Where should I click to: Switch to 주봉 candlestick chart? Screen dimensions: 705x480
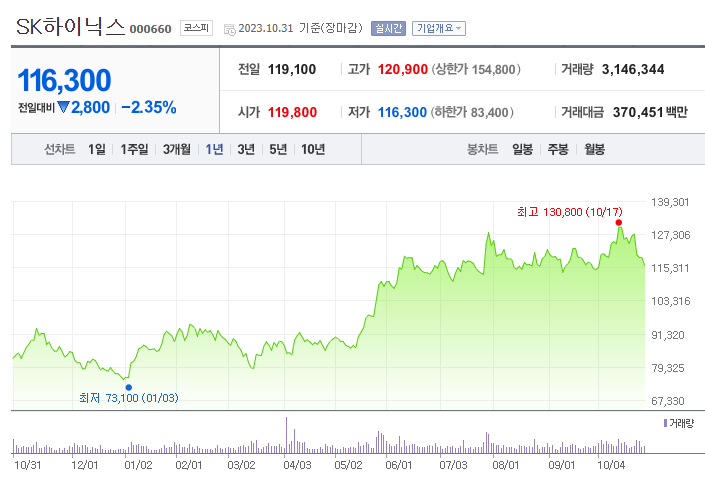(558, 149)
